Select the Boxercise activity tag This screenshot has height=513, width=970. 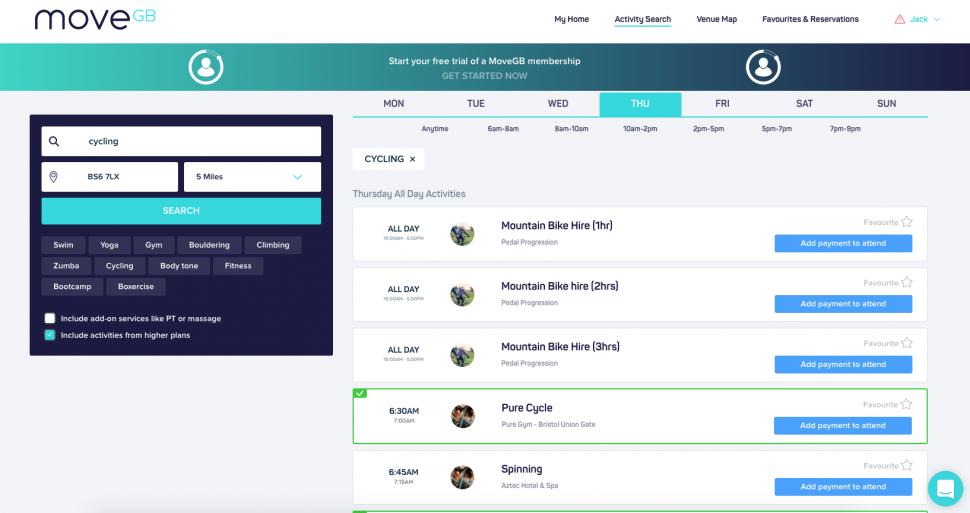click(x=136, y=287)
